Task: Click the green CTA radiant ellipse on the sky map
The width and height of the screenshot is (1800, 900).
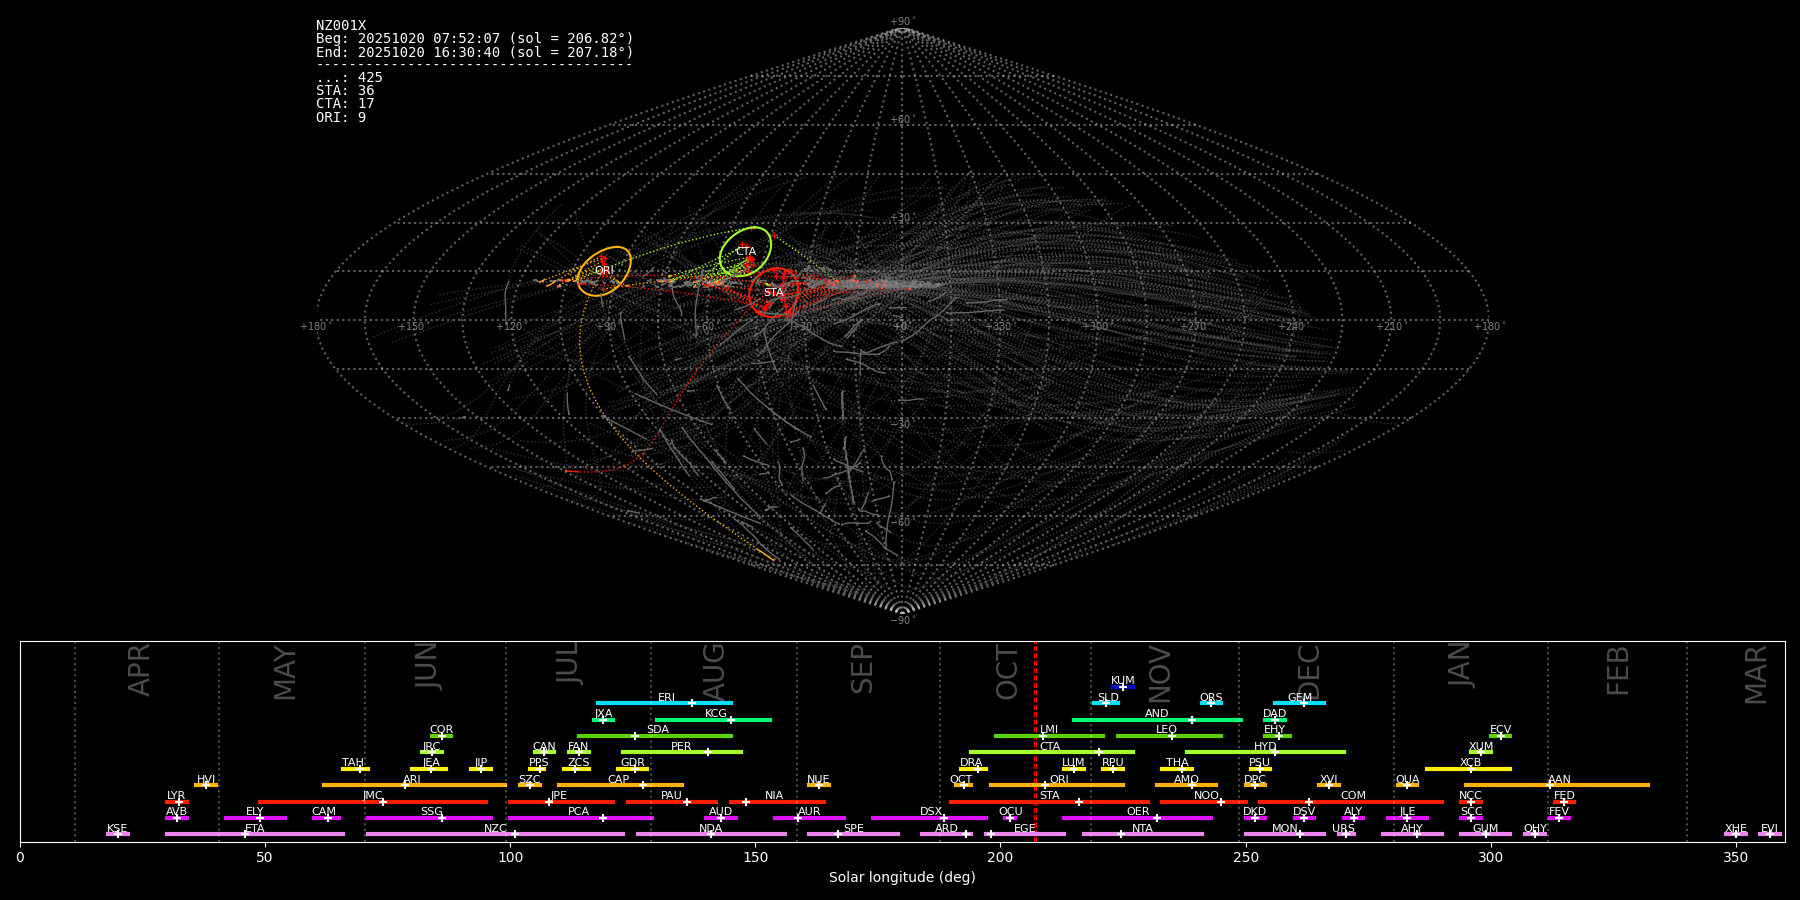Action: [x=746, y=252]
